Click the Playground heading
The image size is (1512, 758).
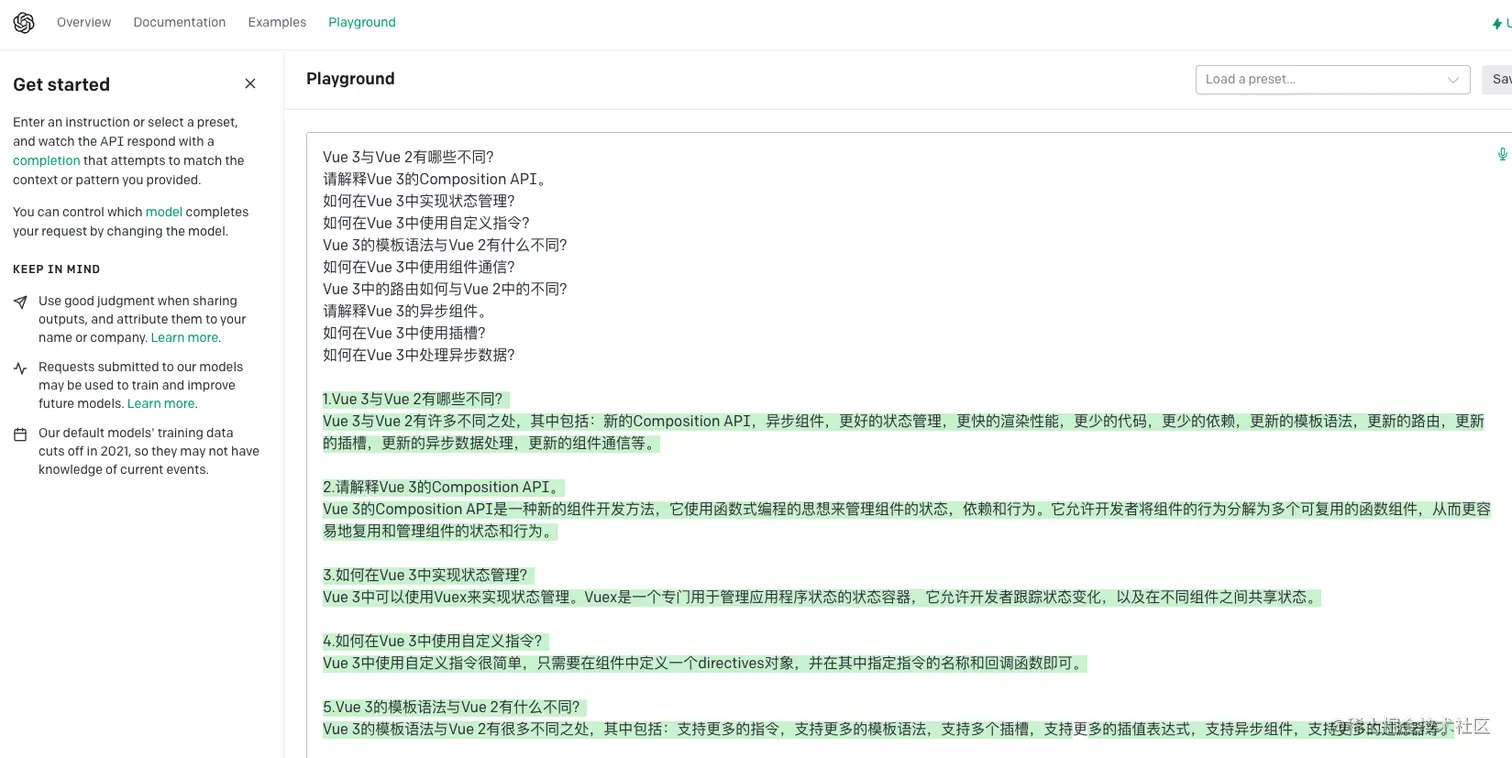click(350, 79)
